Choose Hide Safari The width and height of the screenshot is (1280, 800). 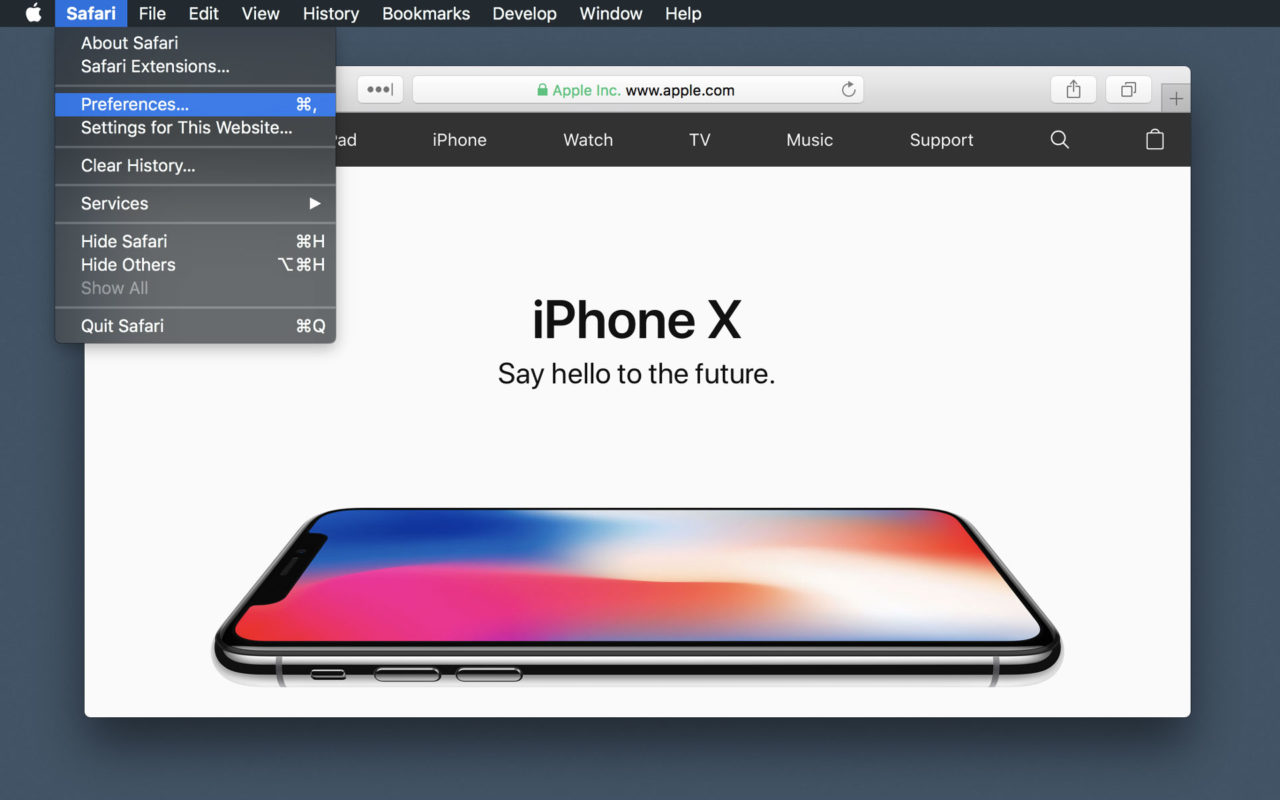[195, 241]
